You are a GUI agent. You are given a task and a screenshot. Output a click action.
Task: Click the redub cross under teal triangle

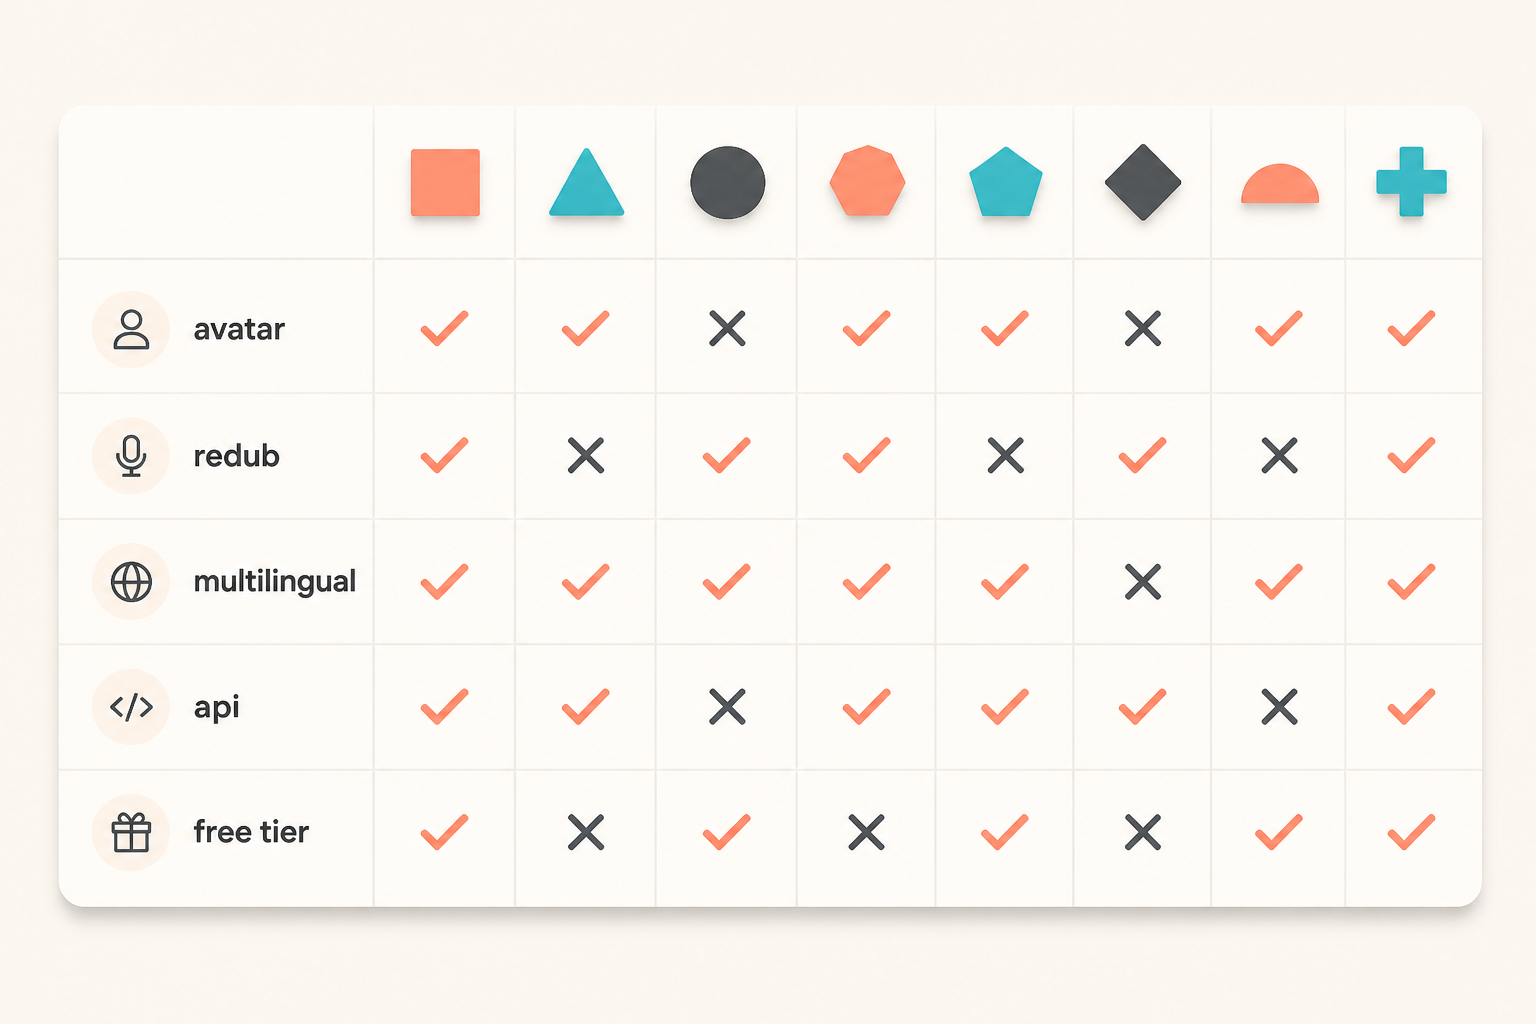(586, 455)
